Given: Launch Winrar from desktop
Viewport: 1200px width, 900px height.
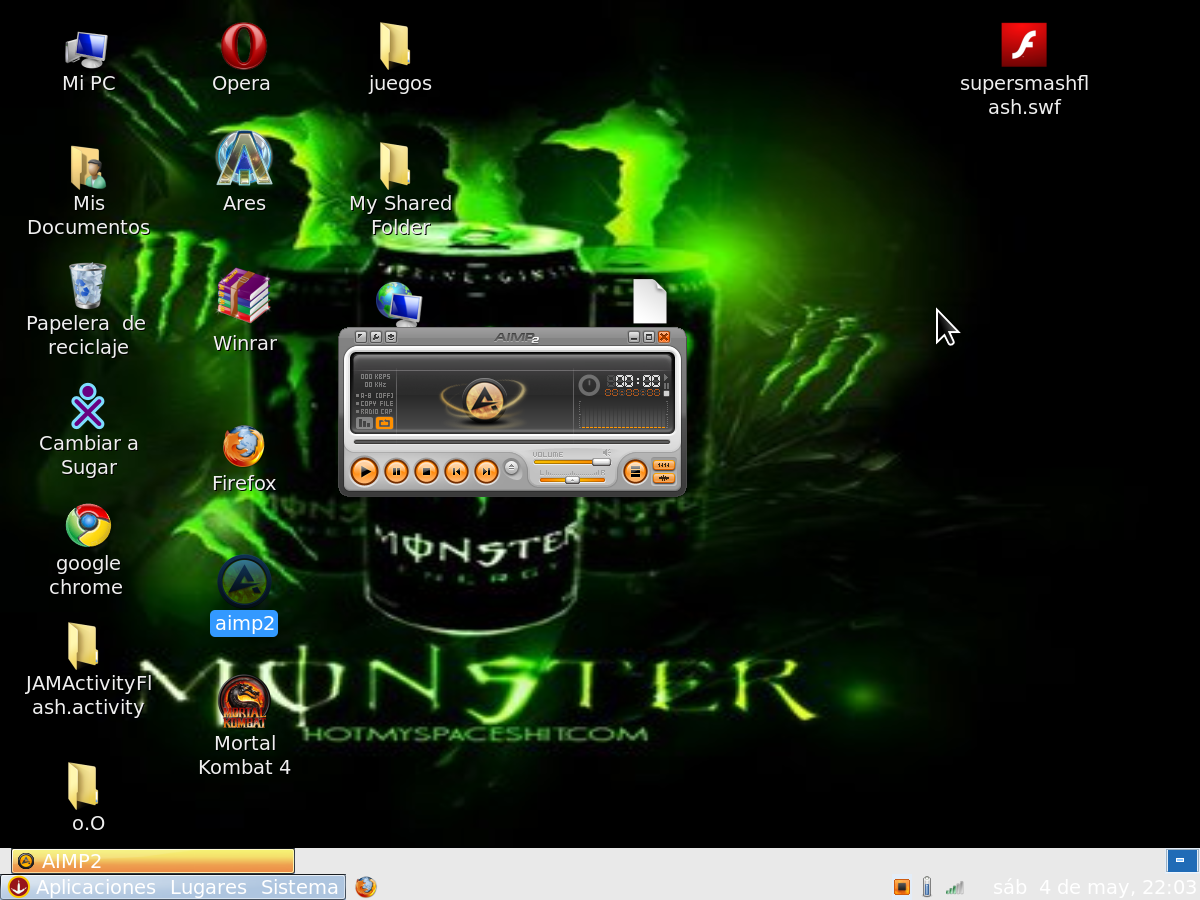Looking at the screenshot, I should point(244,311).
